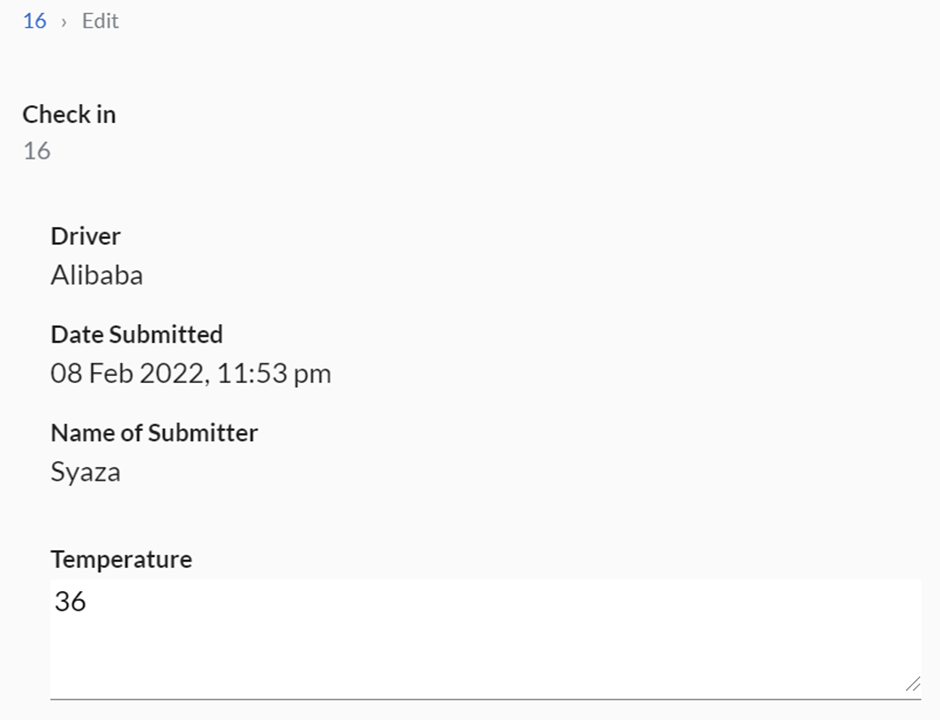Click the "Edit" breadcrumb item
The image size is (940, 720).
(100, 21)
